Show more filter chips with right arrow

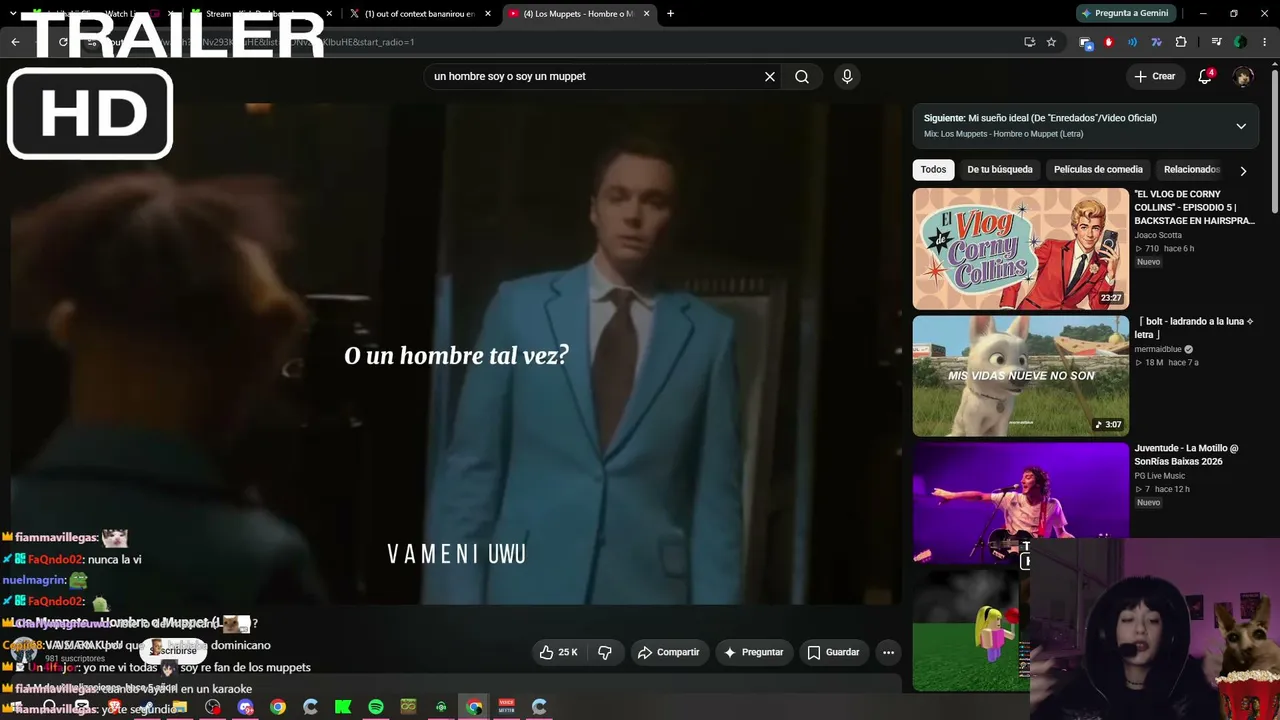[x=1243, y=171]
